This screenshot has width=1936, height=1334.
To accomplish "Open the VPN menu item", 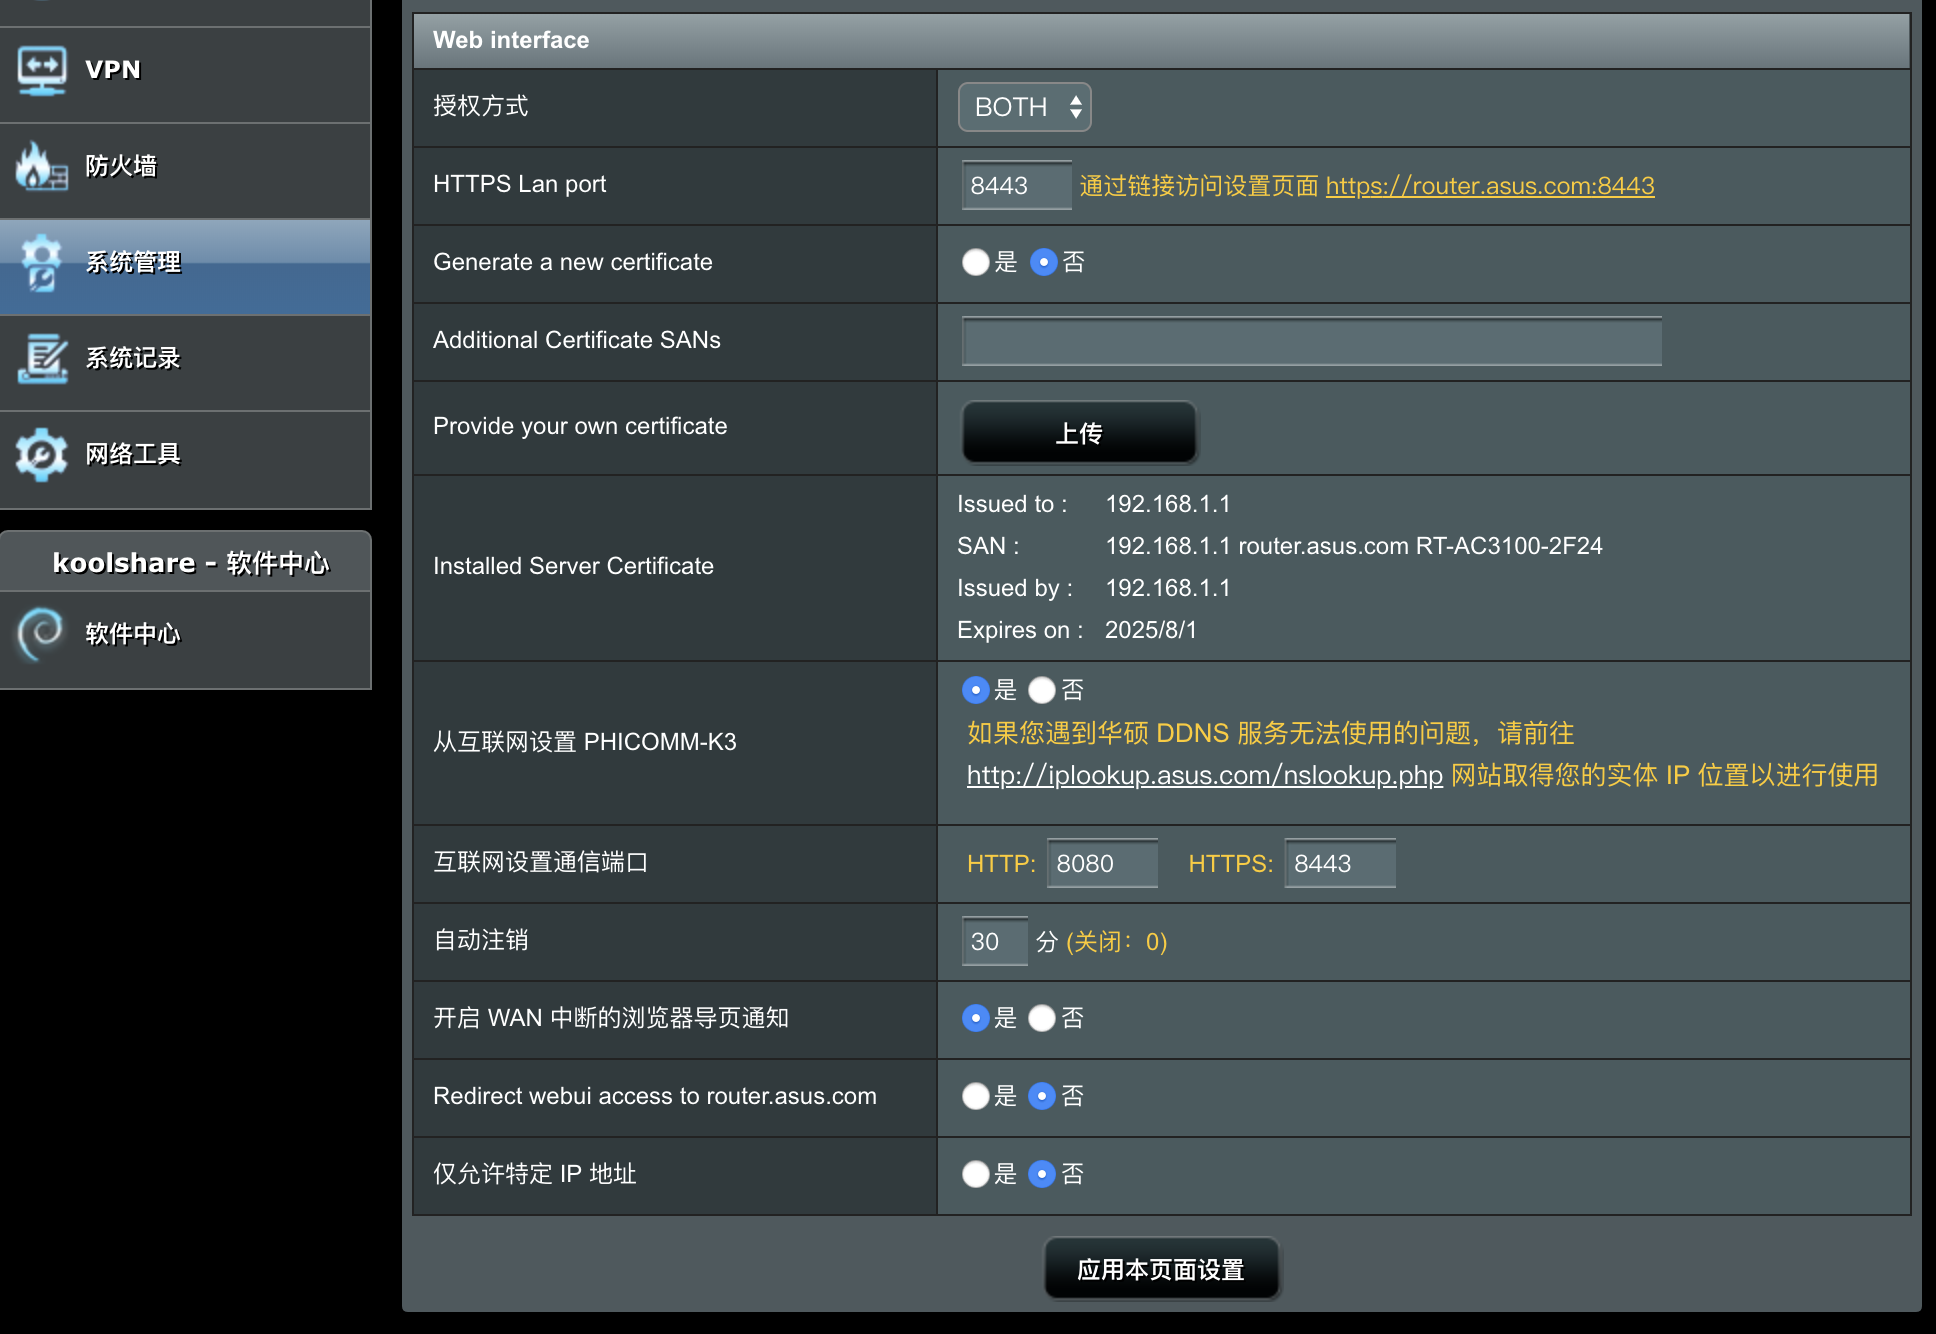I will [x=185, y=74].
